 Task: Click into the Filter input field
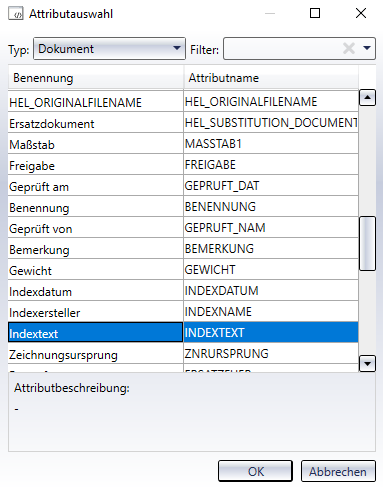(x=283, y=49)
